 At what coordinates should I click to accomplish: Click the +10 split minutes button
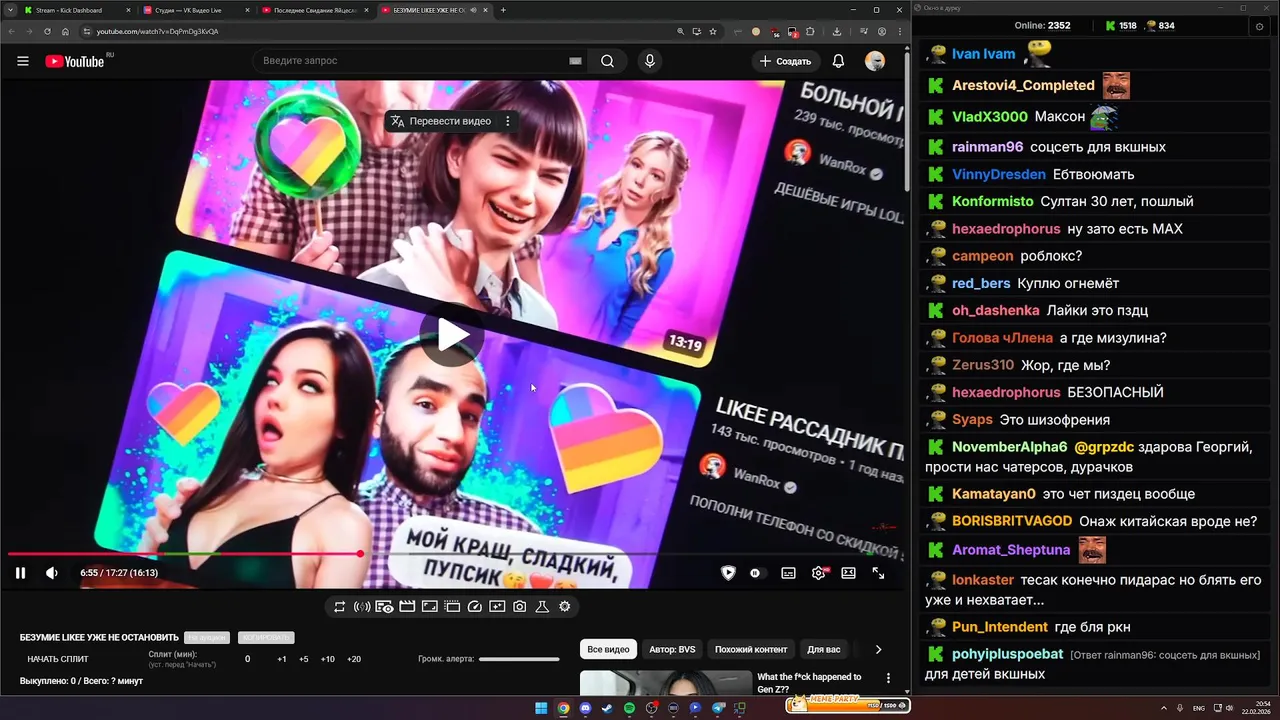328,659
